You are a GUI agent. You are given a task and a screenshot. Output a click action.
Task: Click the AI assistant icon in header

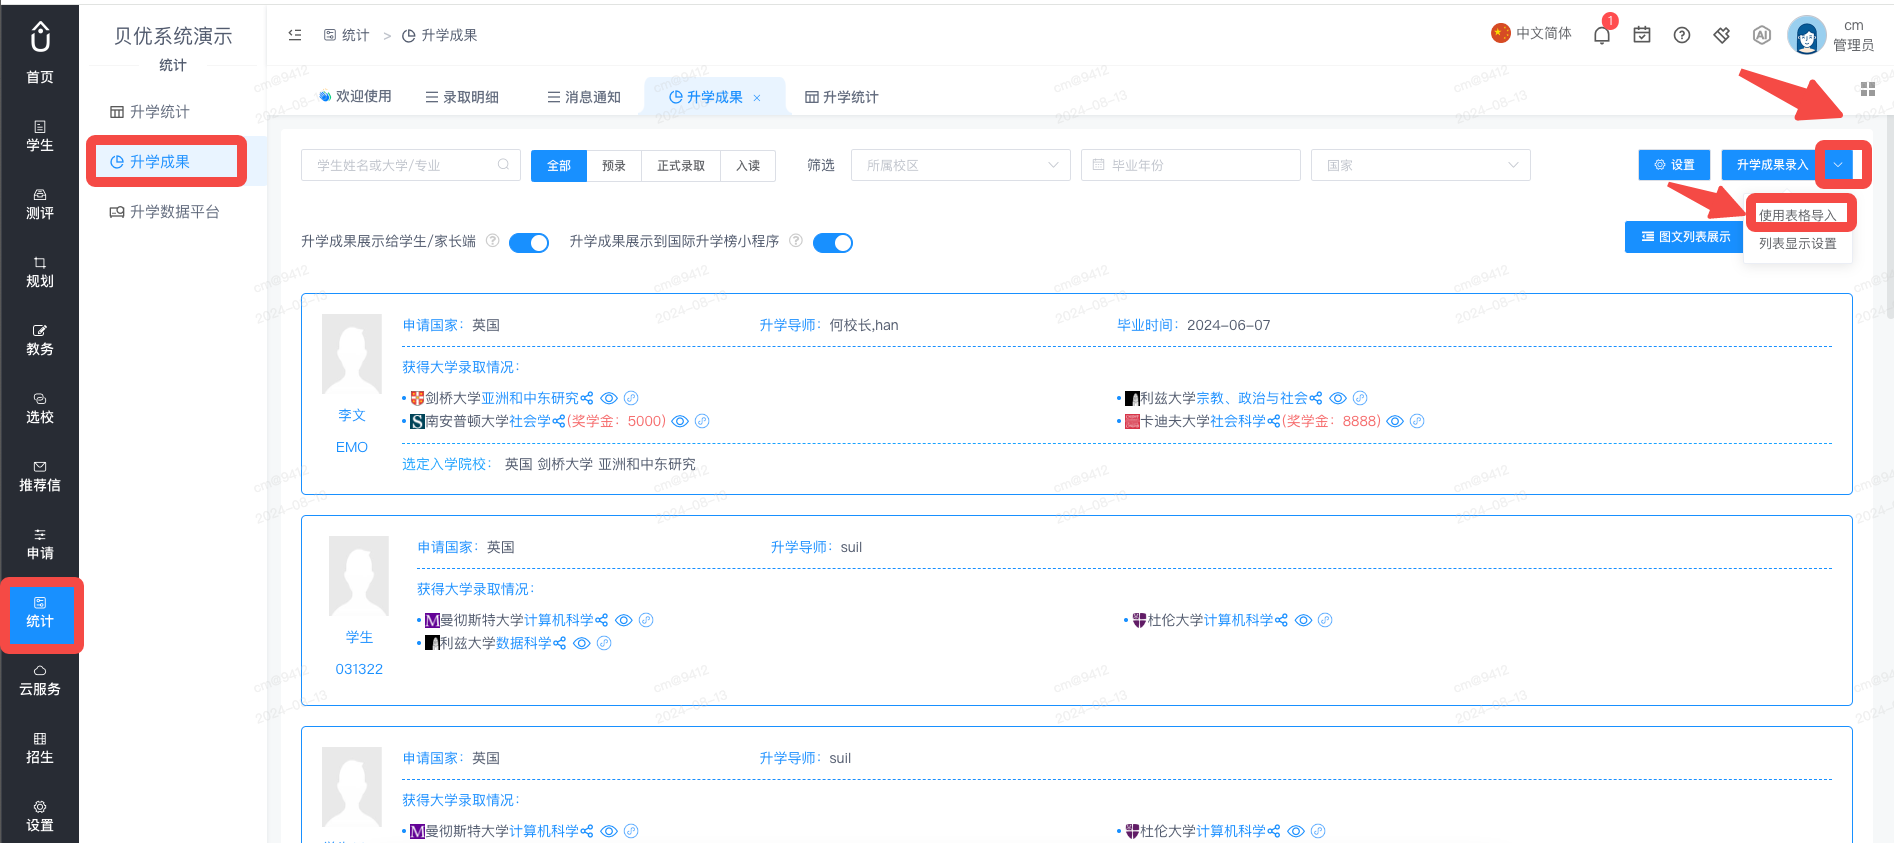click(1762, 35)
